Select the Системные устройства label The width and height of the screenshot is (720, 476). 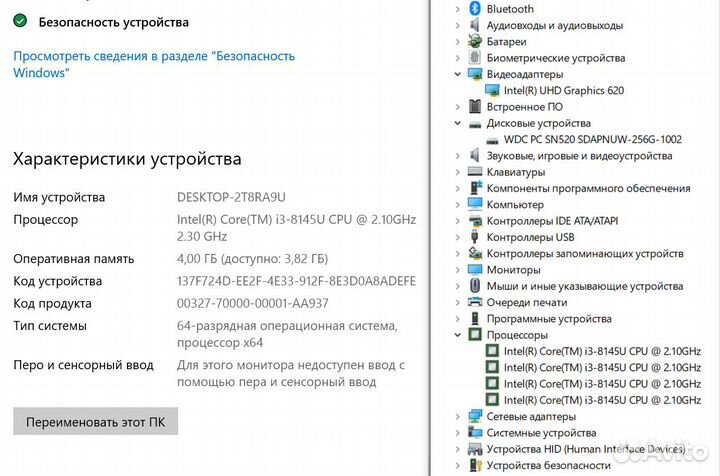coord(541,432)
